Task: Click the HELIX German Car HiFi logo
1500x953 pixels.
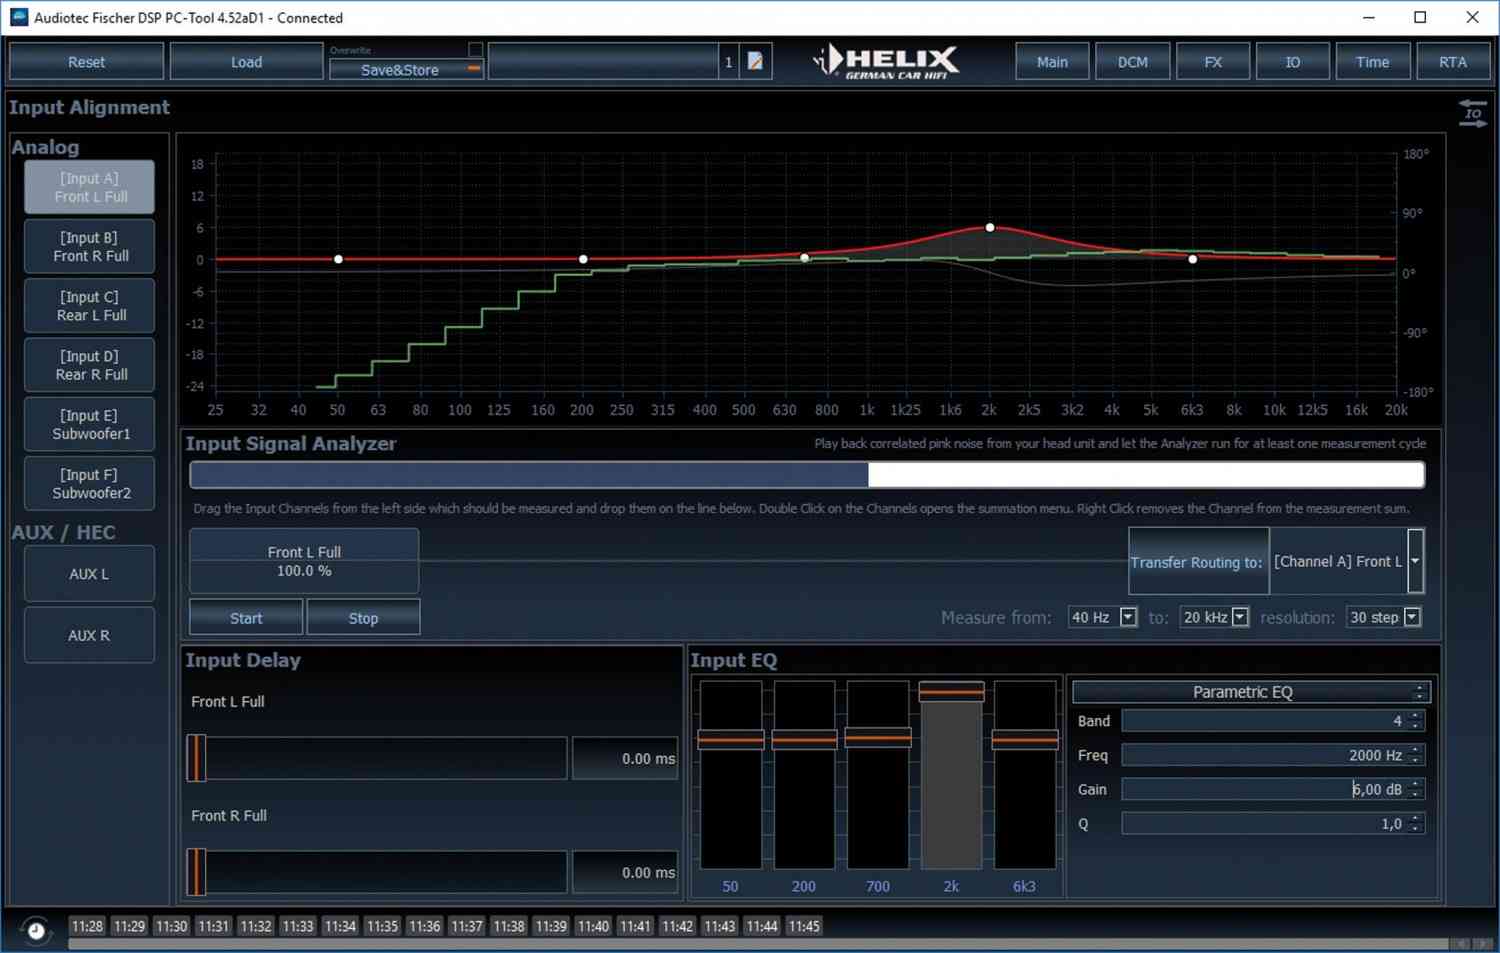Action: [x=886, y=62]
